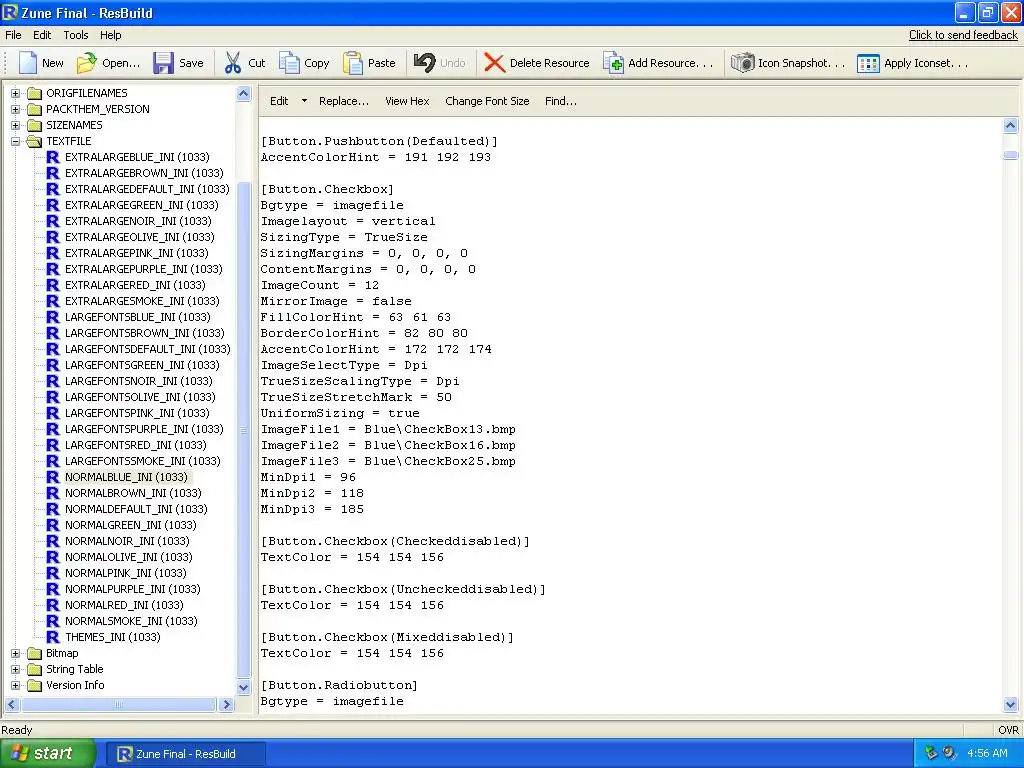Click the Undo arrow icon

(x=424, y=63)
